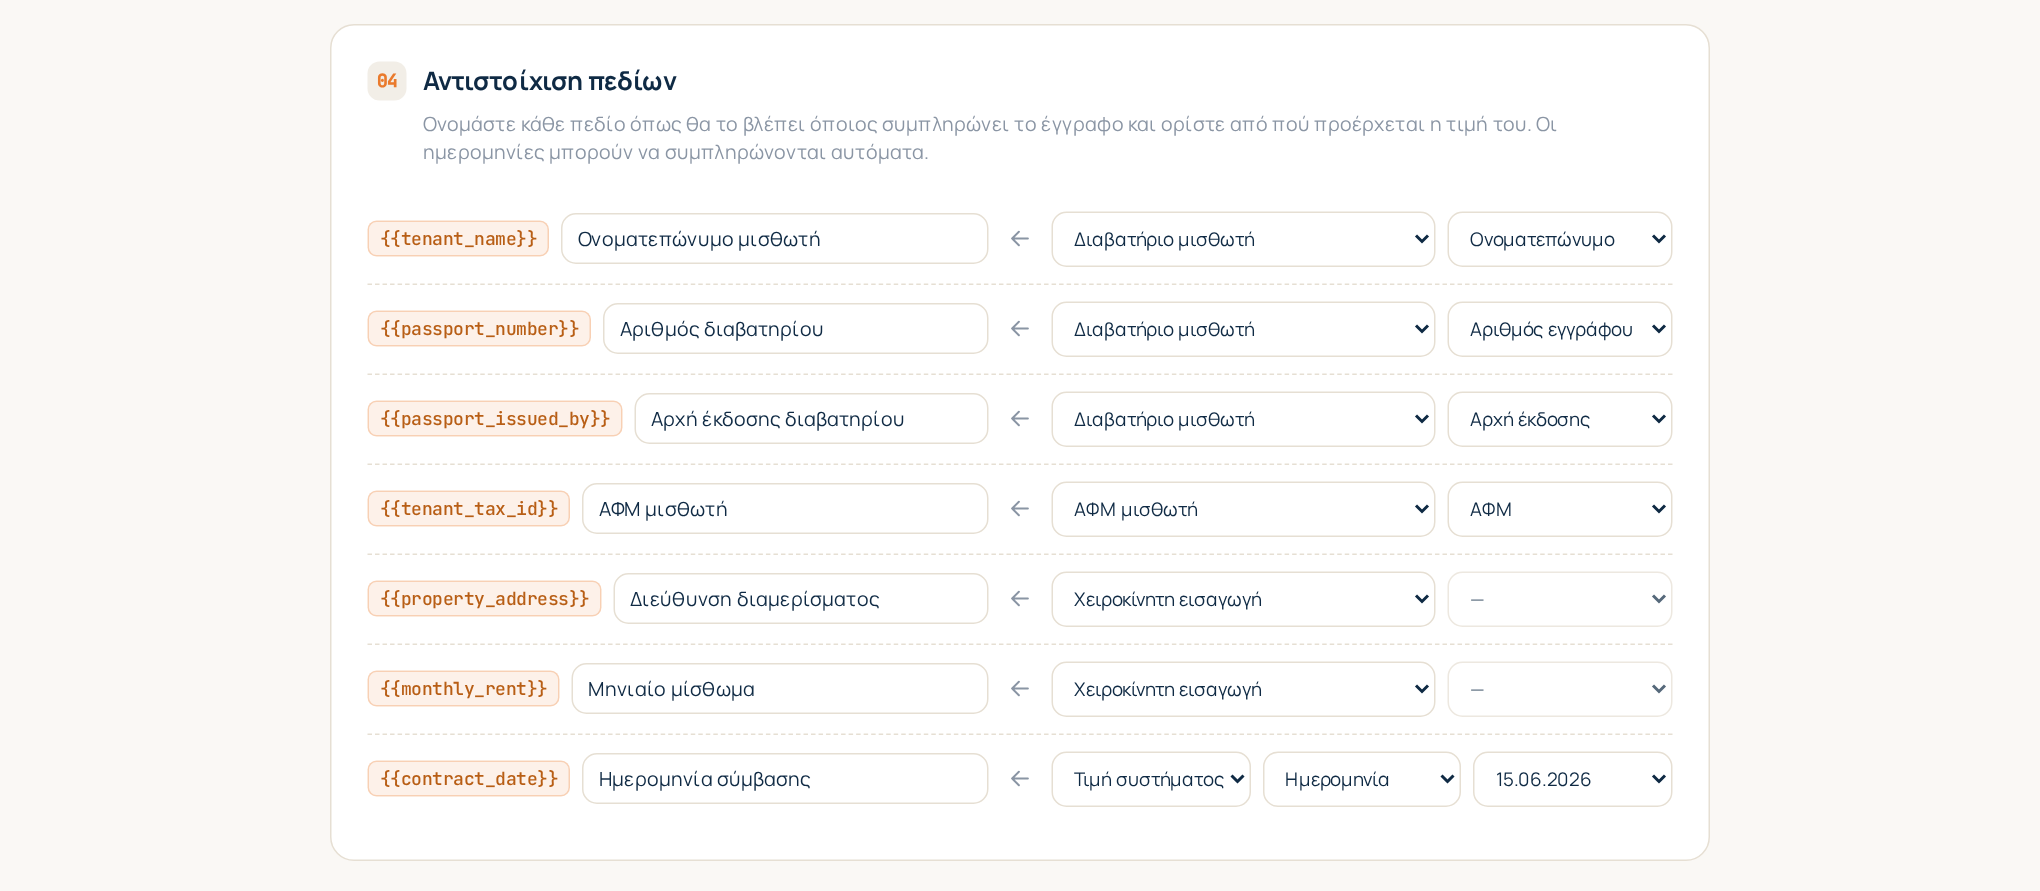Edit the Ονοματεπώνυμο μισθωτή field label
Viewport: 2040px width, 891px height.
[x=775, y=239]
